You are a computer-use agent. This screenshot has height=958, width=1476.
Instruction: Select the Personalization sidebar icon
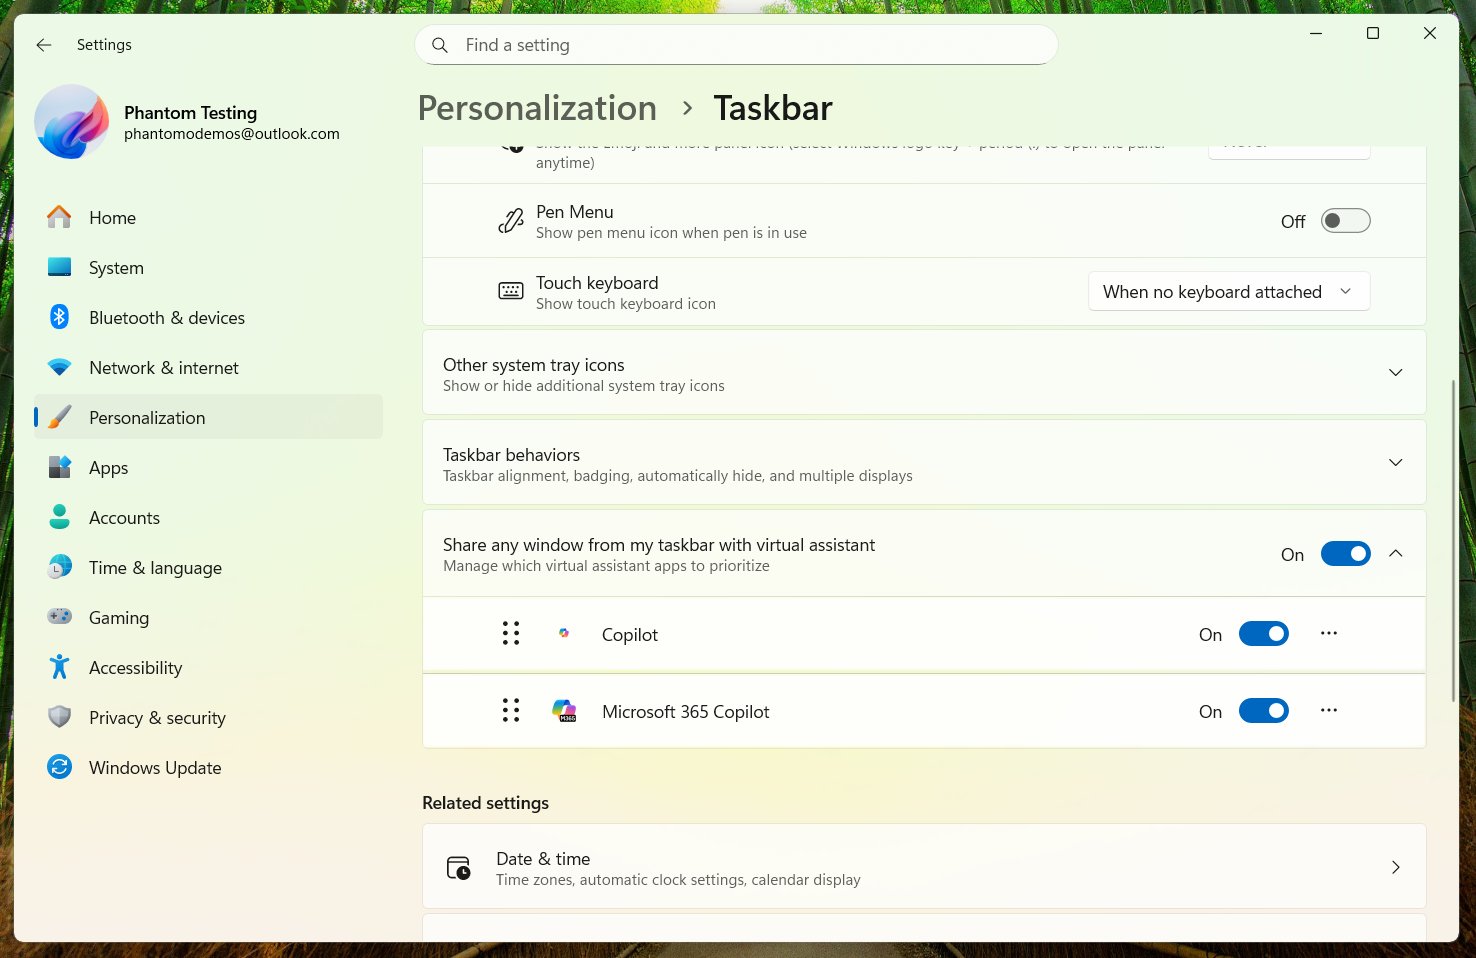[60, 417]
